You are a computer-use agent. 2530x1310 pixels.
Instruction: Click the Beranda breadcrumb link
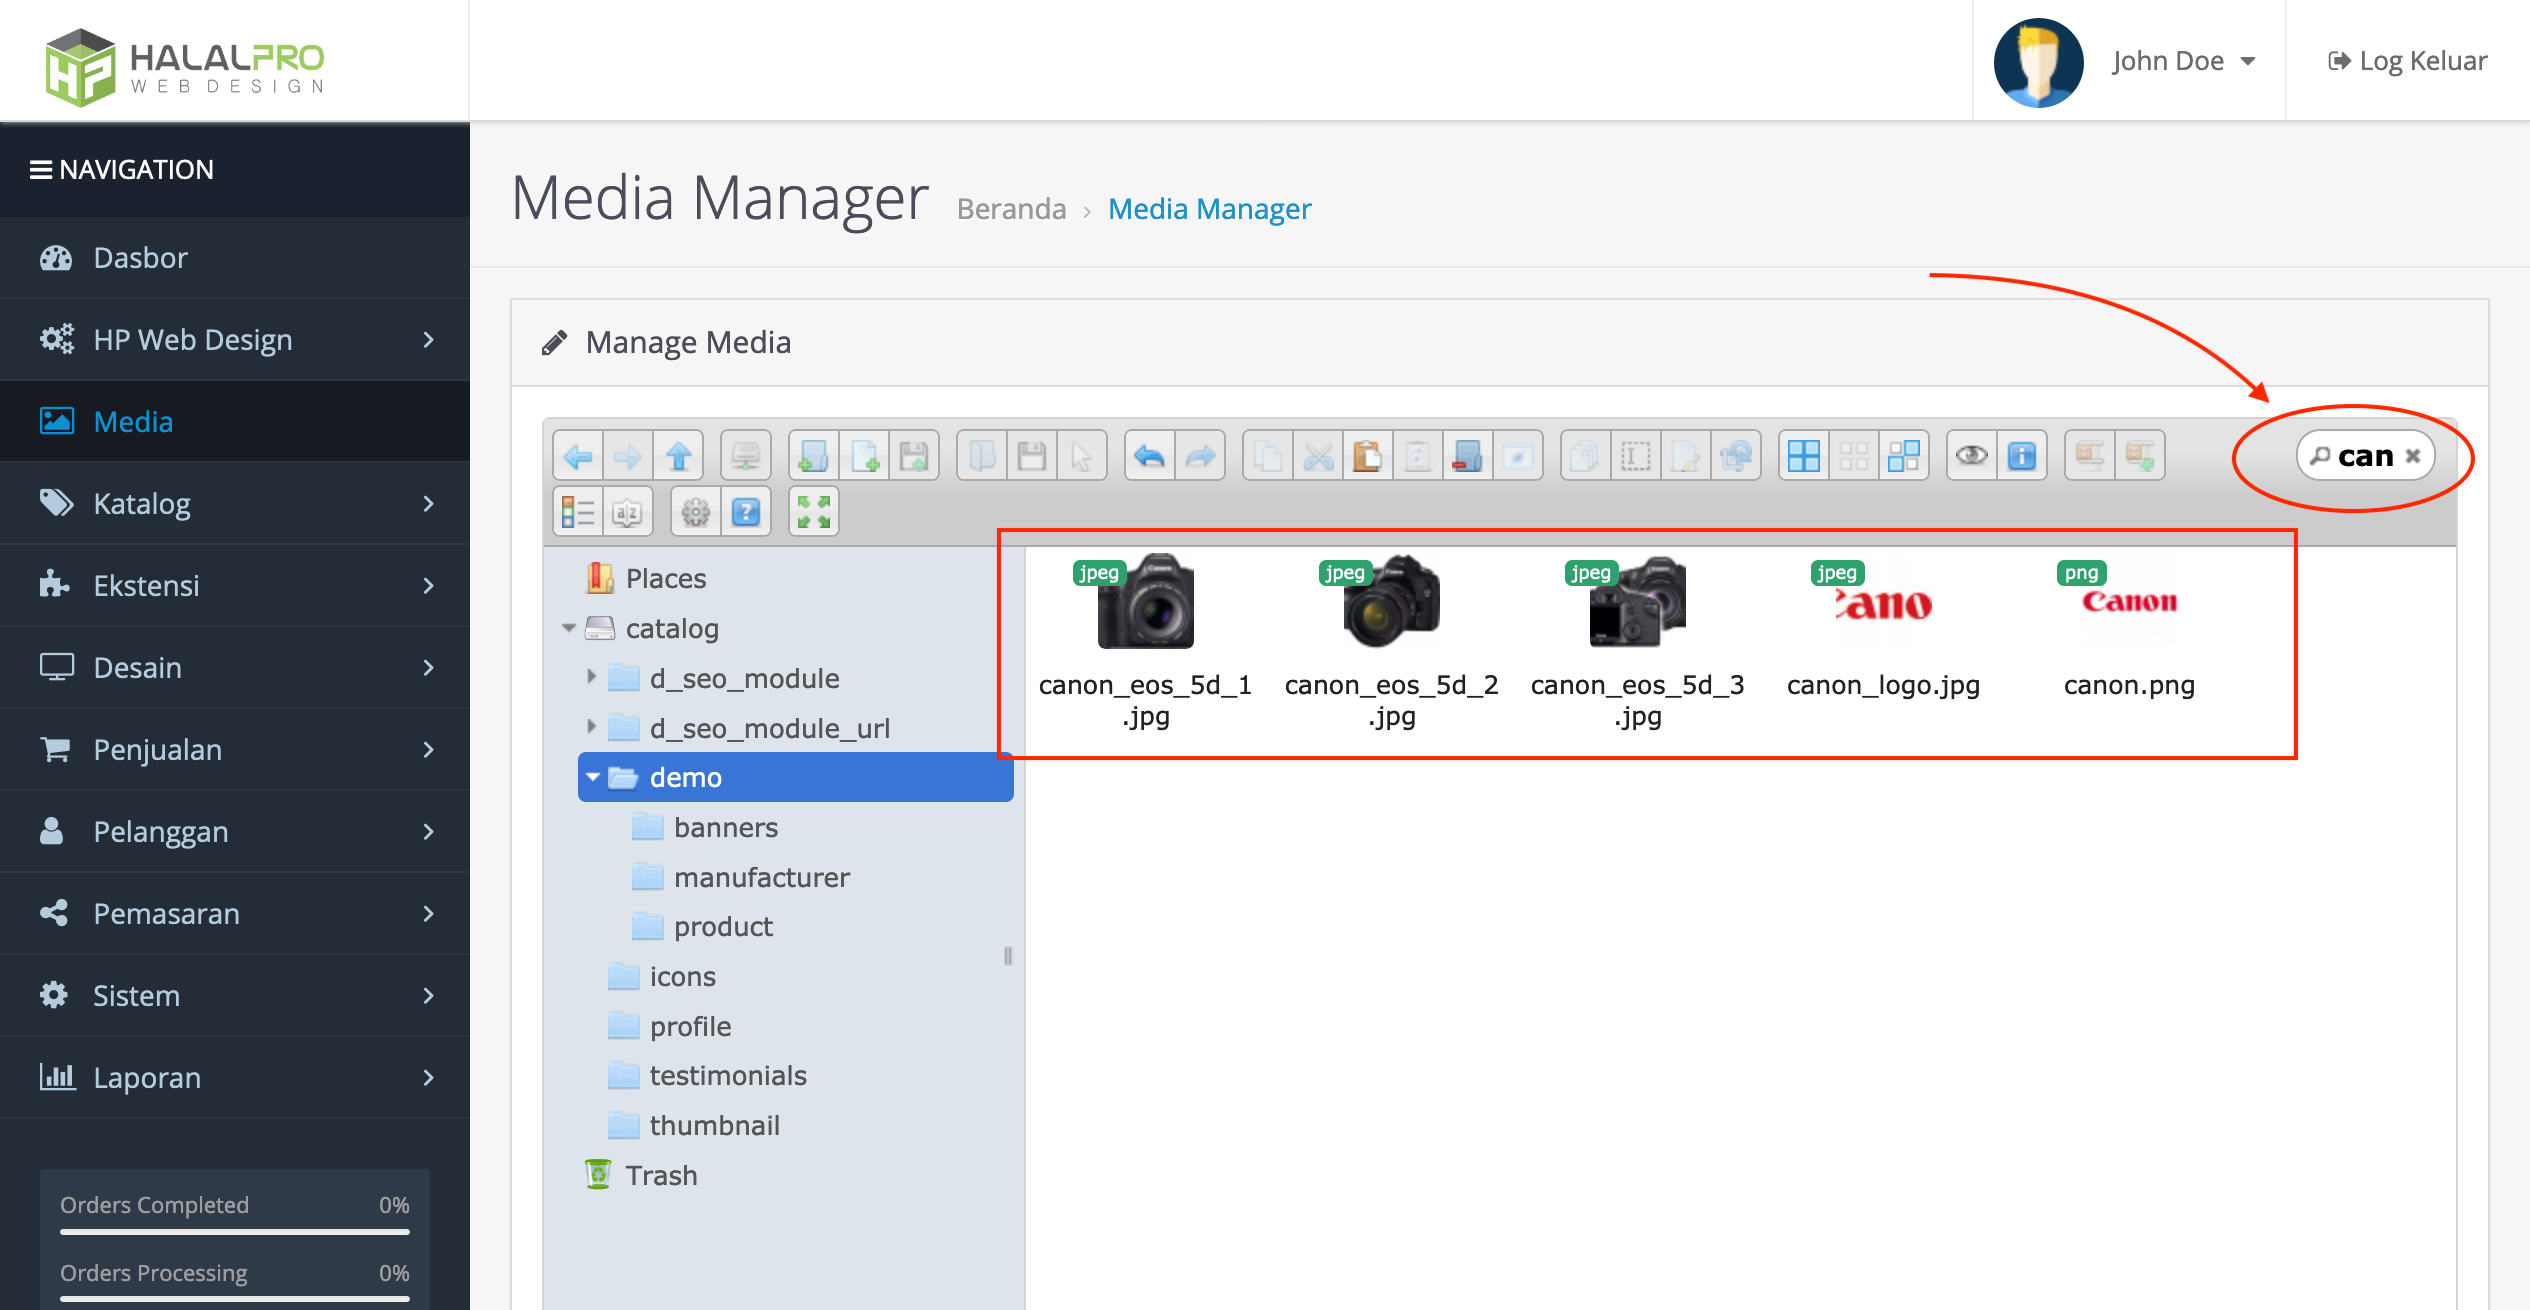click(1011, 209)
